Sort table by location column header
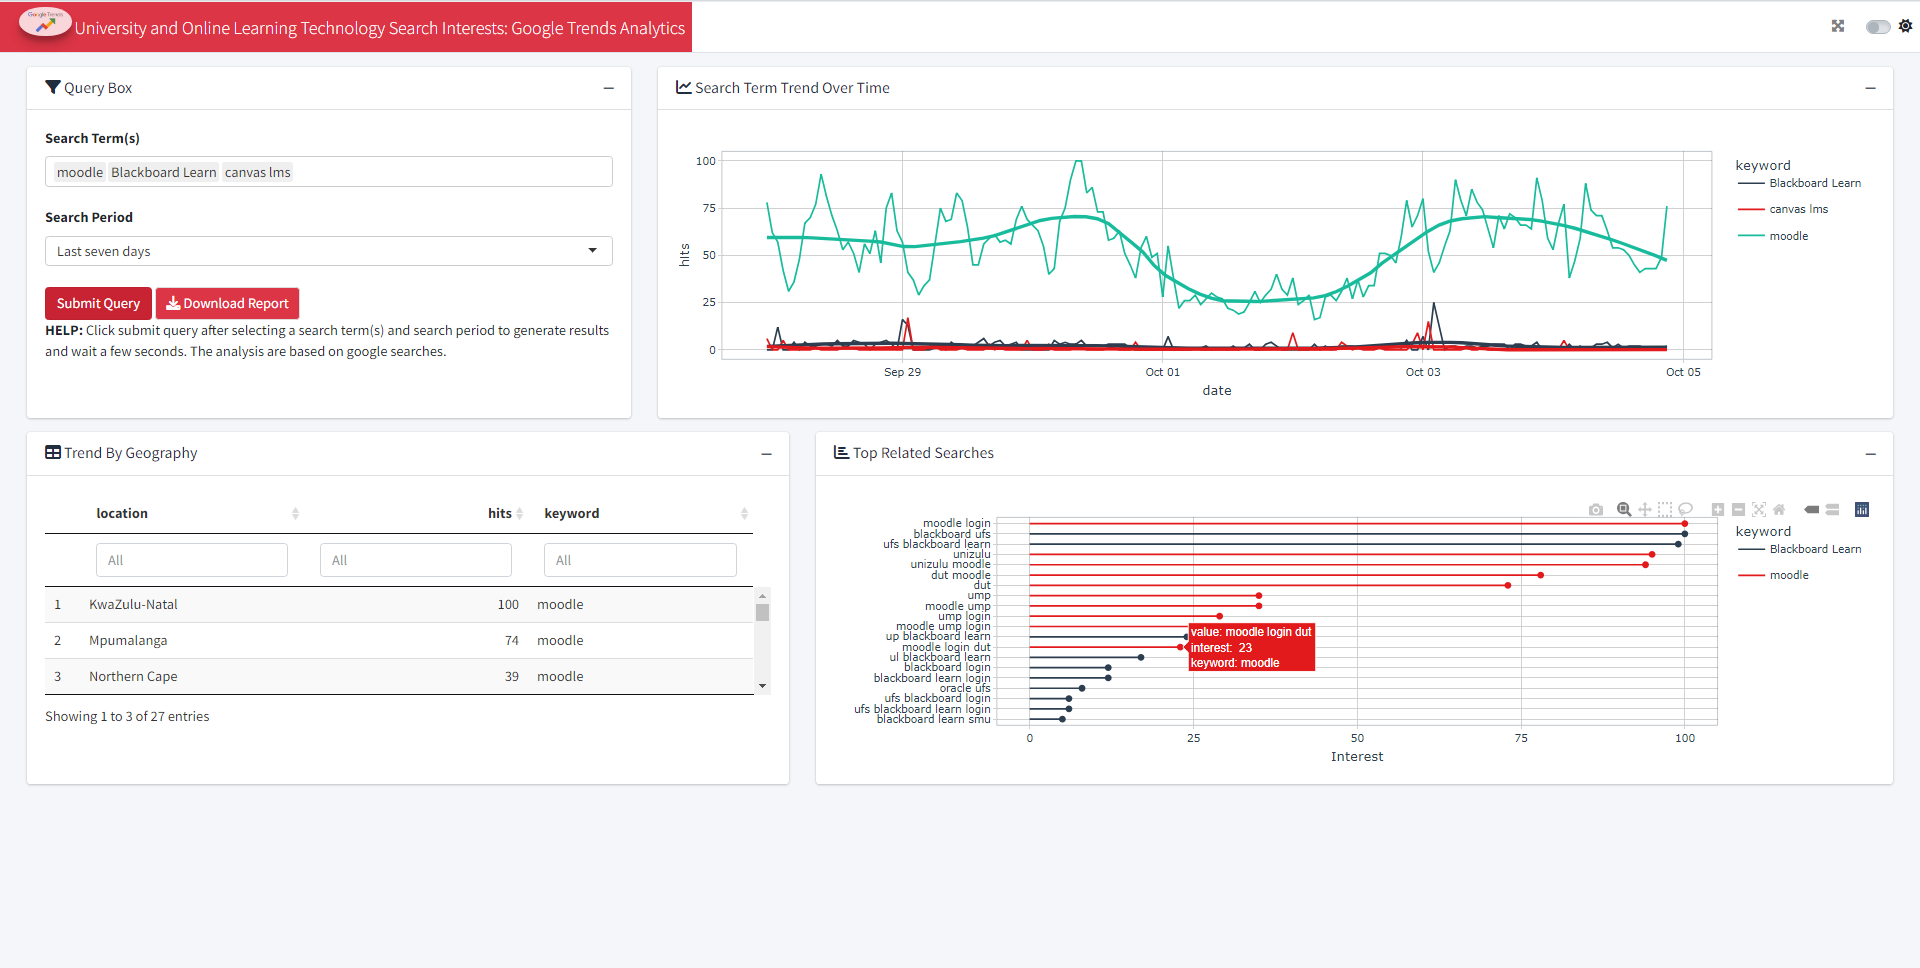 point(122,513)
